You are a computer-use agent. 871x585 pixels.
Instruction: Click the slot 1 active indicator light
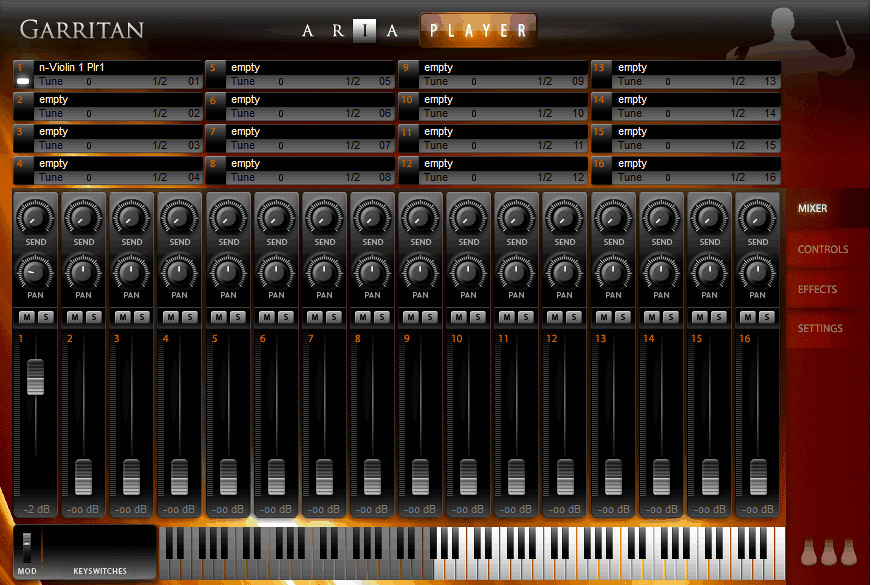23,82
